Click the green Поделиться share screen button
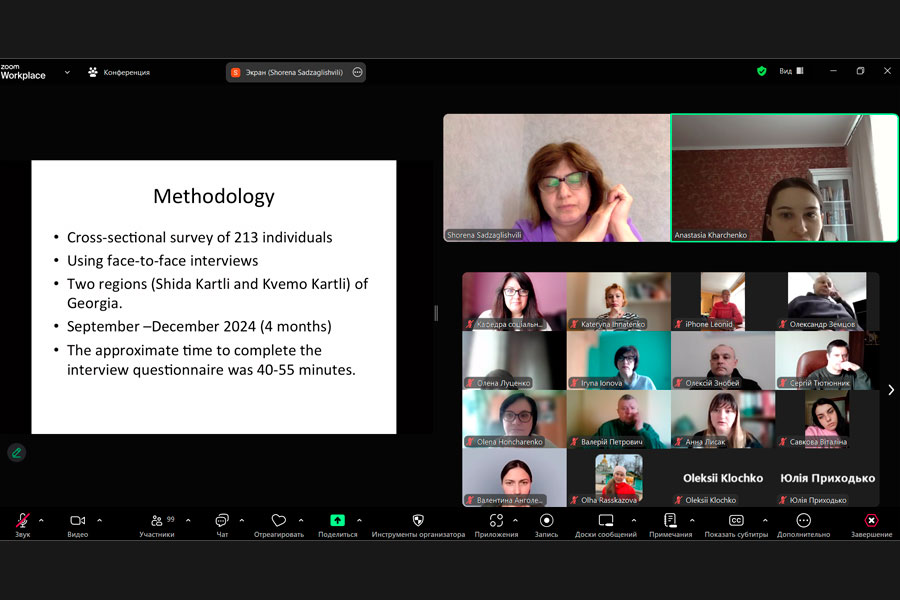Viewport: 900px width, 600px height. (337, 521)
